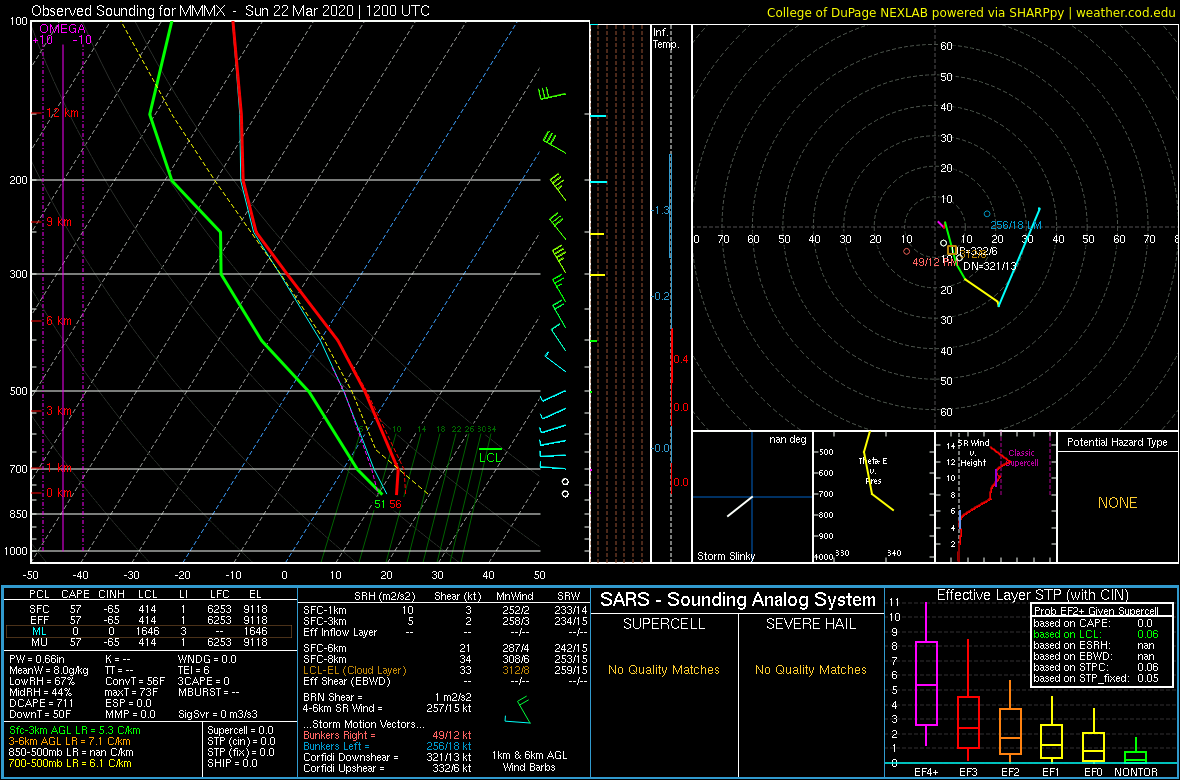Select 700-500mb LR lapse rate

click(72, 764)
